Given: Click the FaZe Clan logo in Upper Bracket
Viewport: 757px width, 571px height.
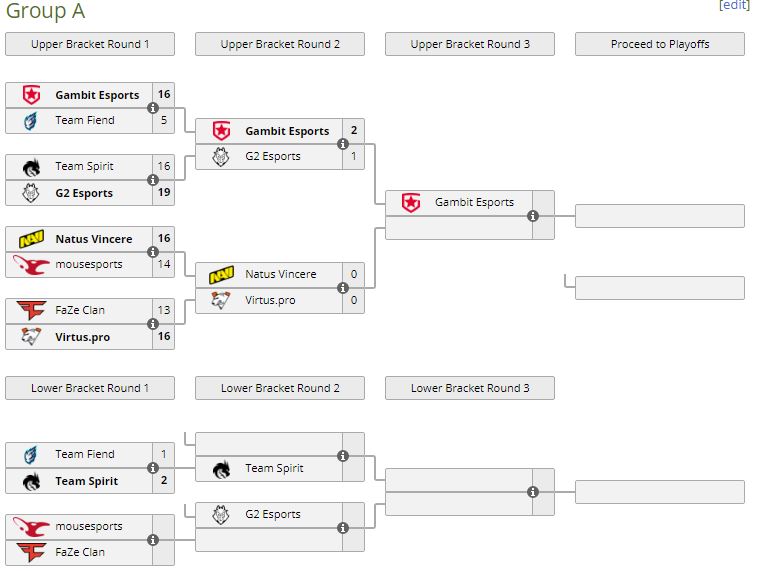Looking at the screenshot, I should pyautogui.click(x=31, y=310).
